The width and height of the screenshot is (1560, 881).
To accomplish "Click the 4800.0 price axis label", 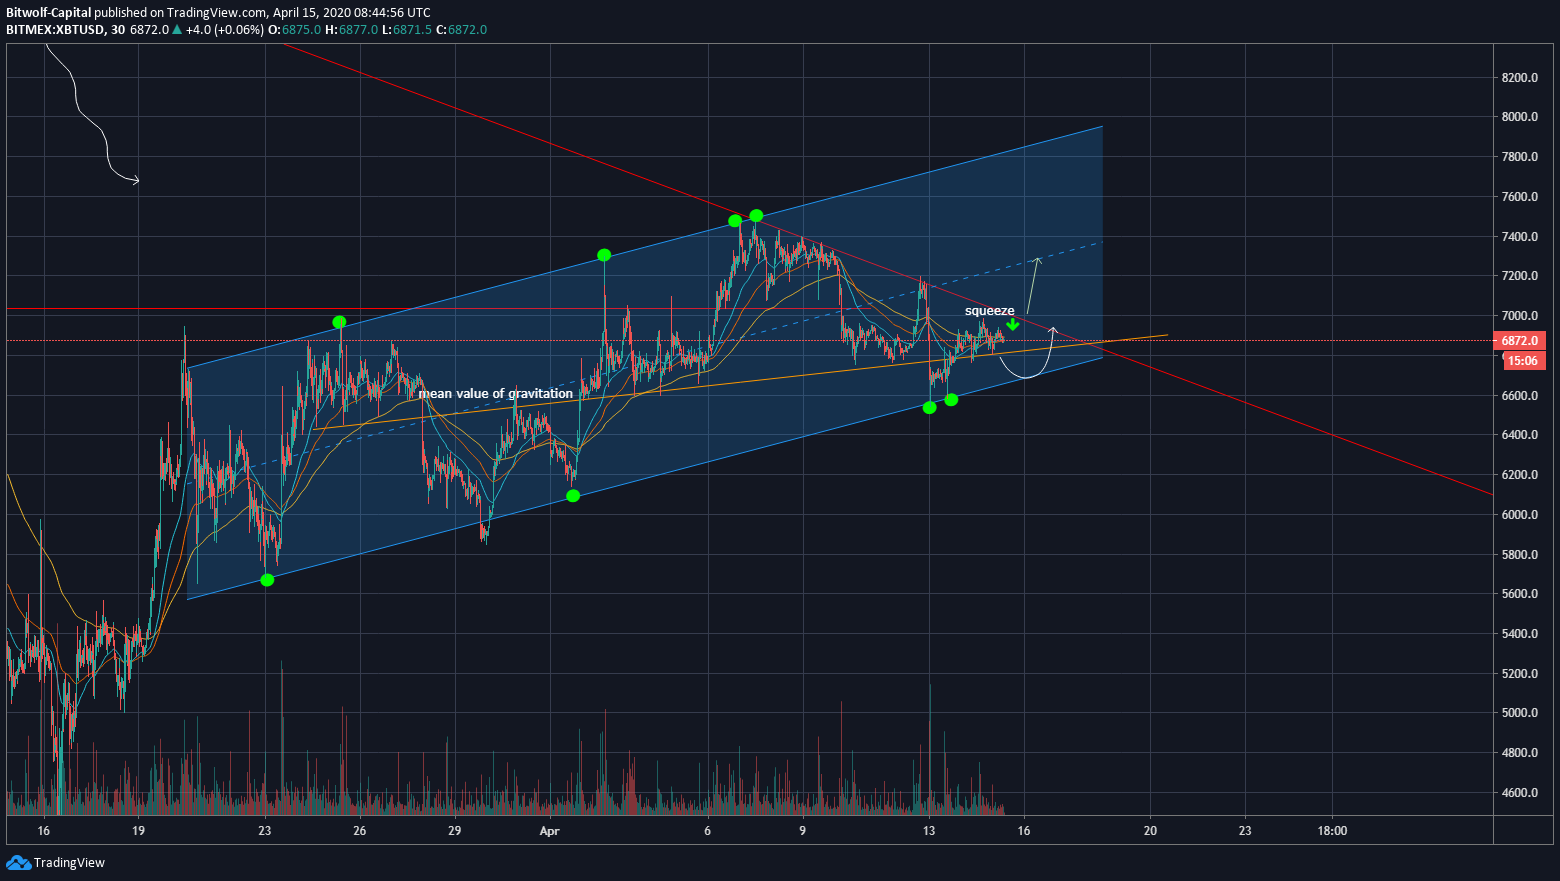I will 1519,753.
